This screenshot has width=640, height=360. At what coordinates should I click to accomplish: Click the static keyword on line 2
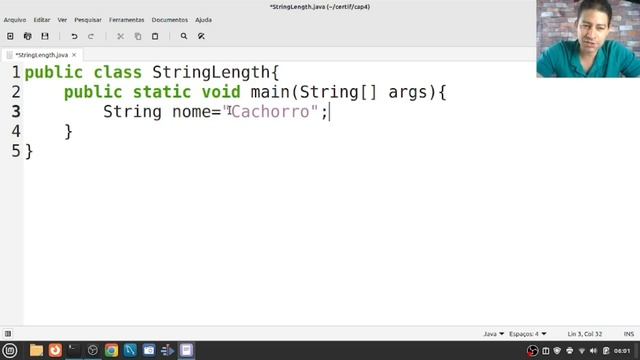162,92
